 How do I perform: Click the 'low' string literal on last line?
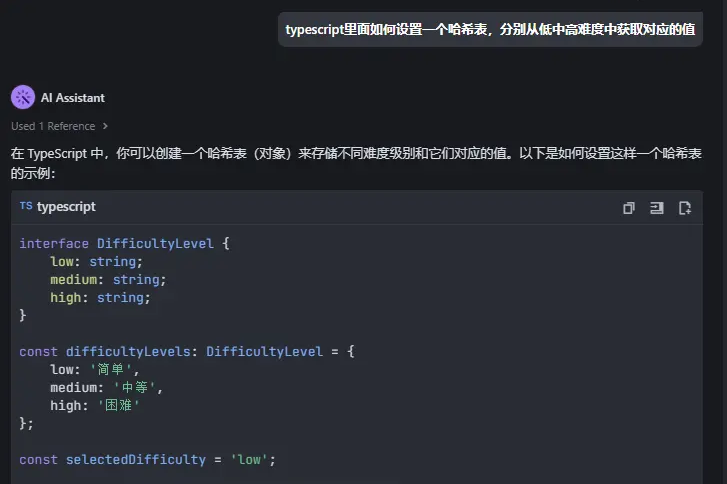click(250, 459)
